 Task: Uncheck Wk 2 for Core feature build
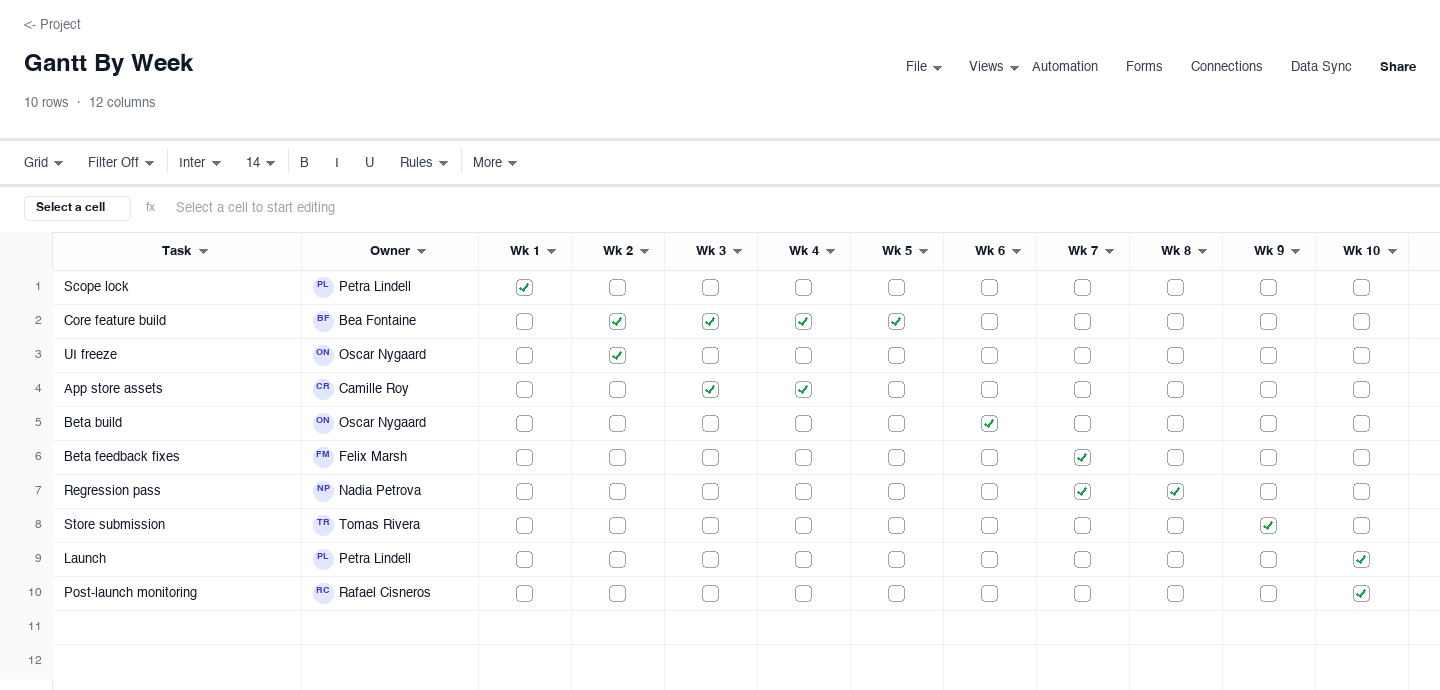click(x=617, y=322)
